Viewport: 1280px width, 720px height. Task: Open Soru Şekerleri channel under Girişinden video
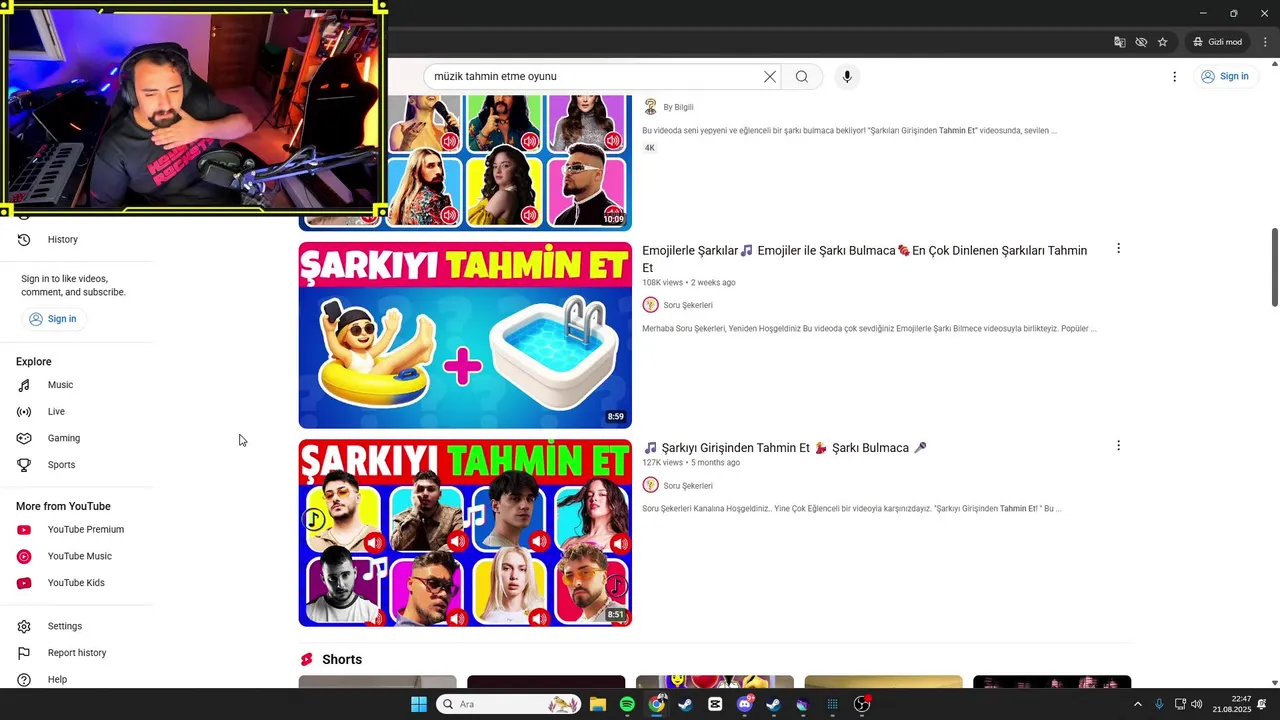point(688,486)
